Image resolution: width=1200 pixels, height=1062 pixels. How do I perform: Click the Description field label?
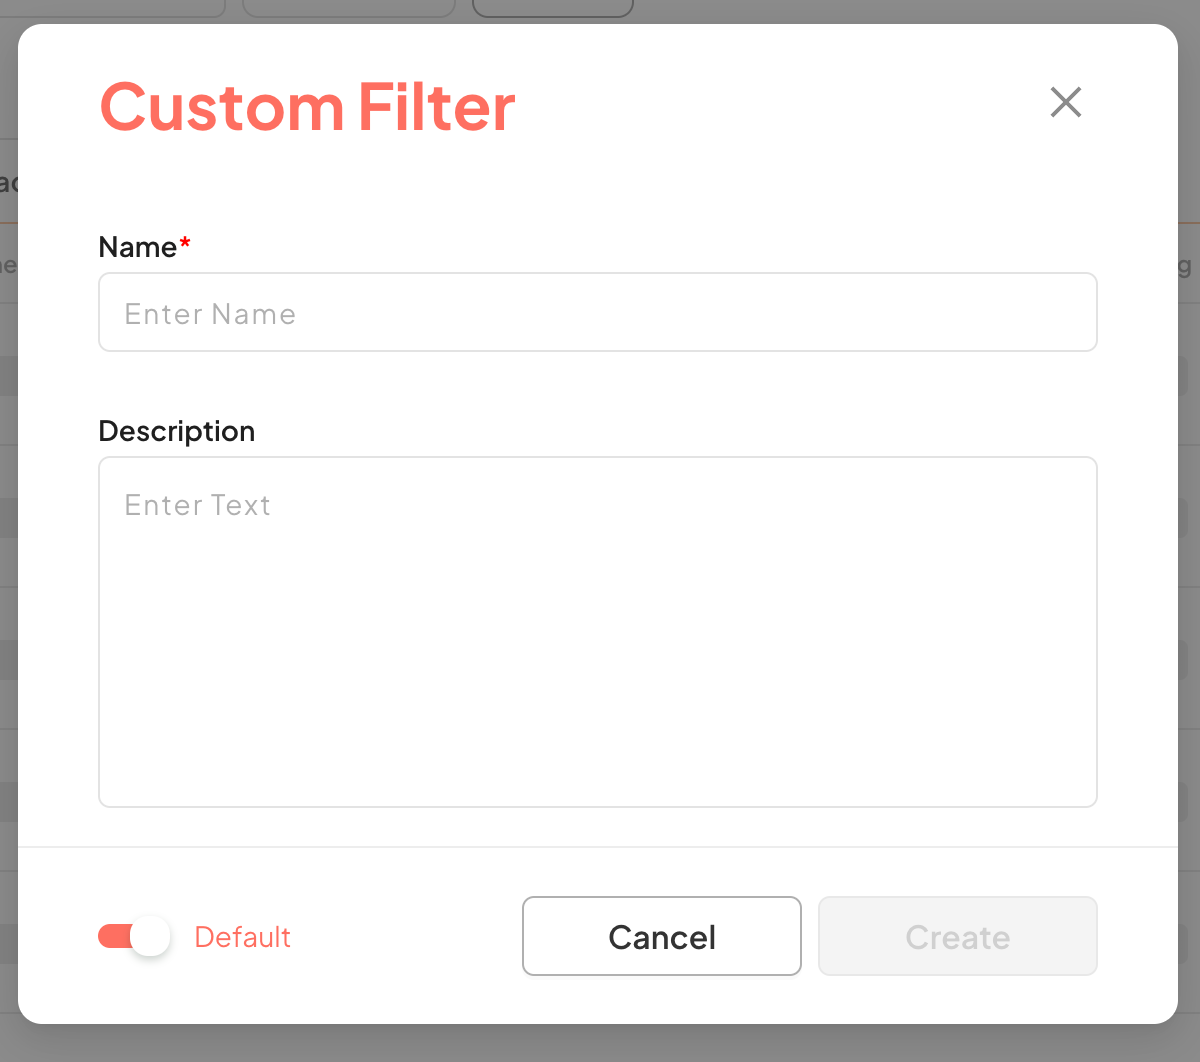176,431
